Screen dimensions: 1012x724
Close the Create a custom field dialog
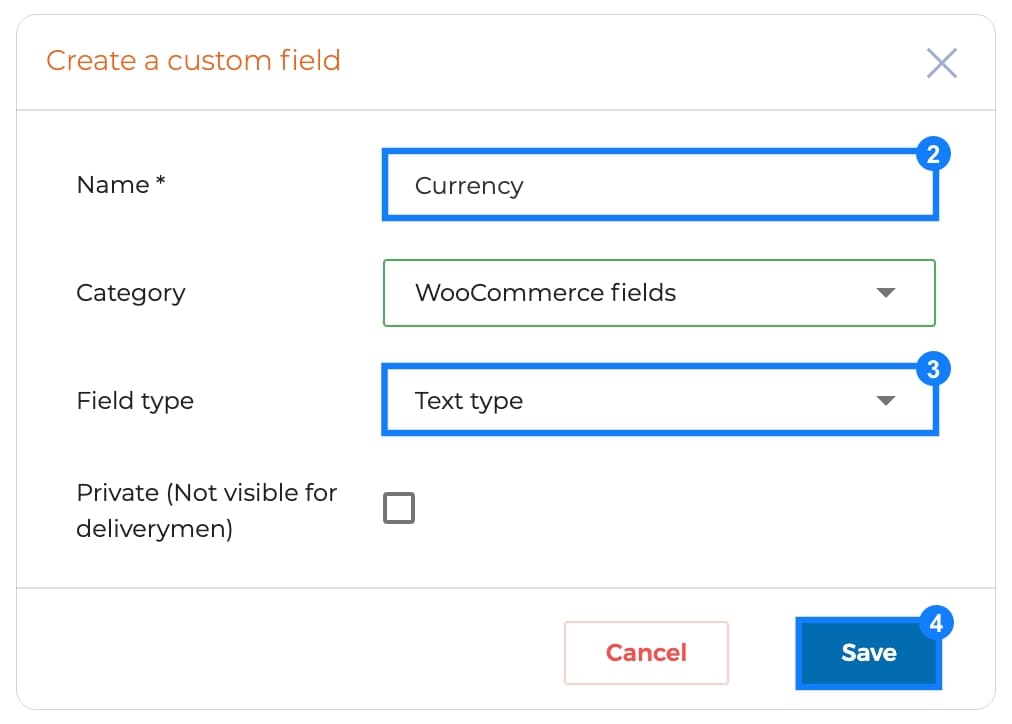(x=942, y=63)
